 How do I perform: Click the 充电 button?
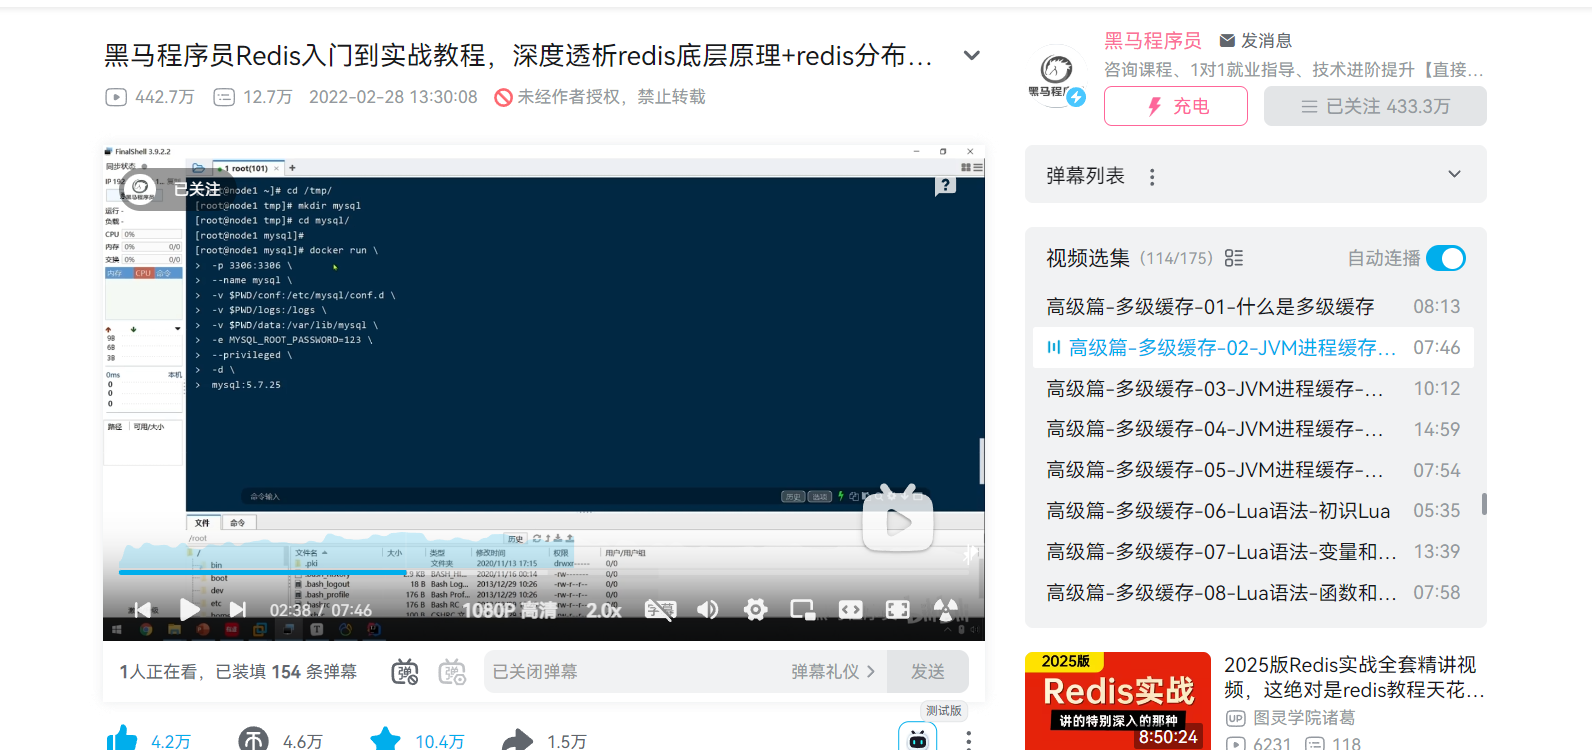pyautogui.click(x=1176, y=106)
